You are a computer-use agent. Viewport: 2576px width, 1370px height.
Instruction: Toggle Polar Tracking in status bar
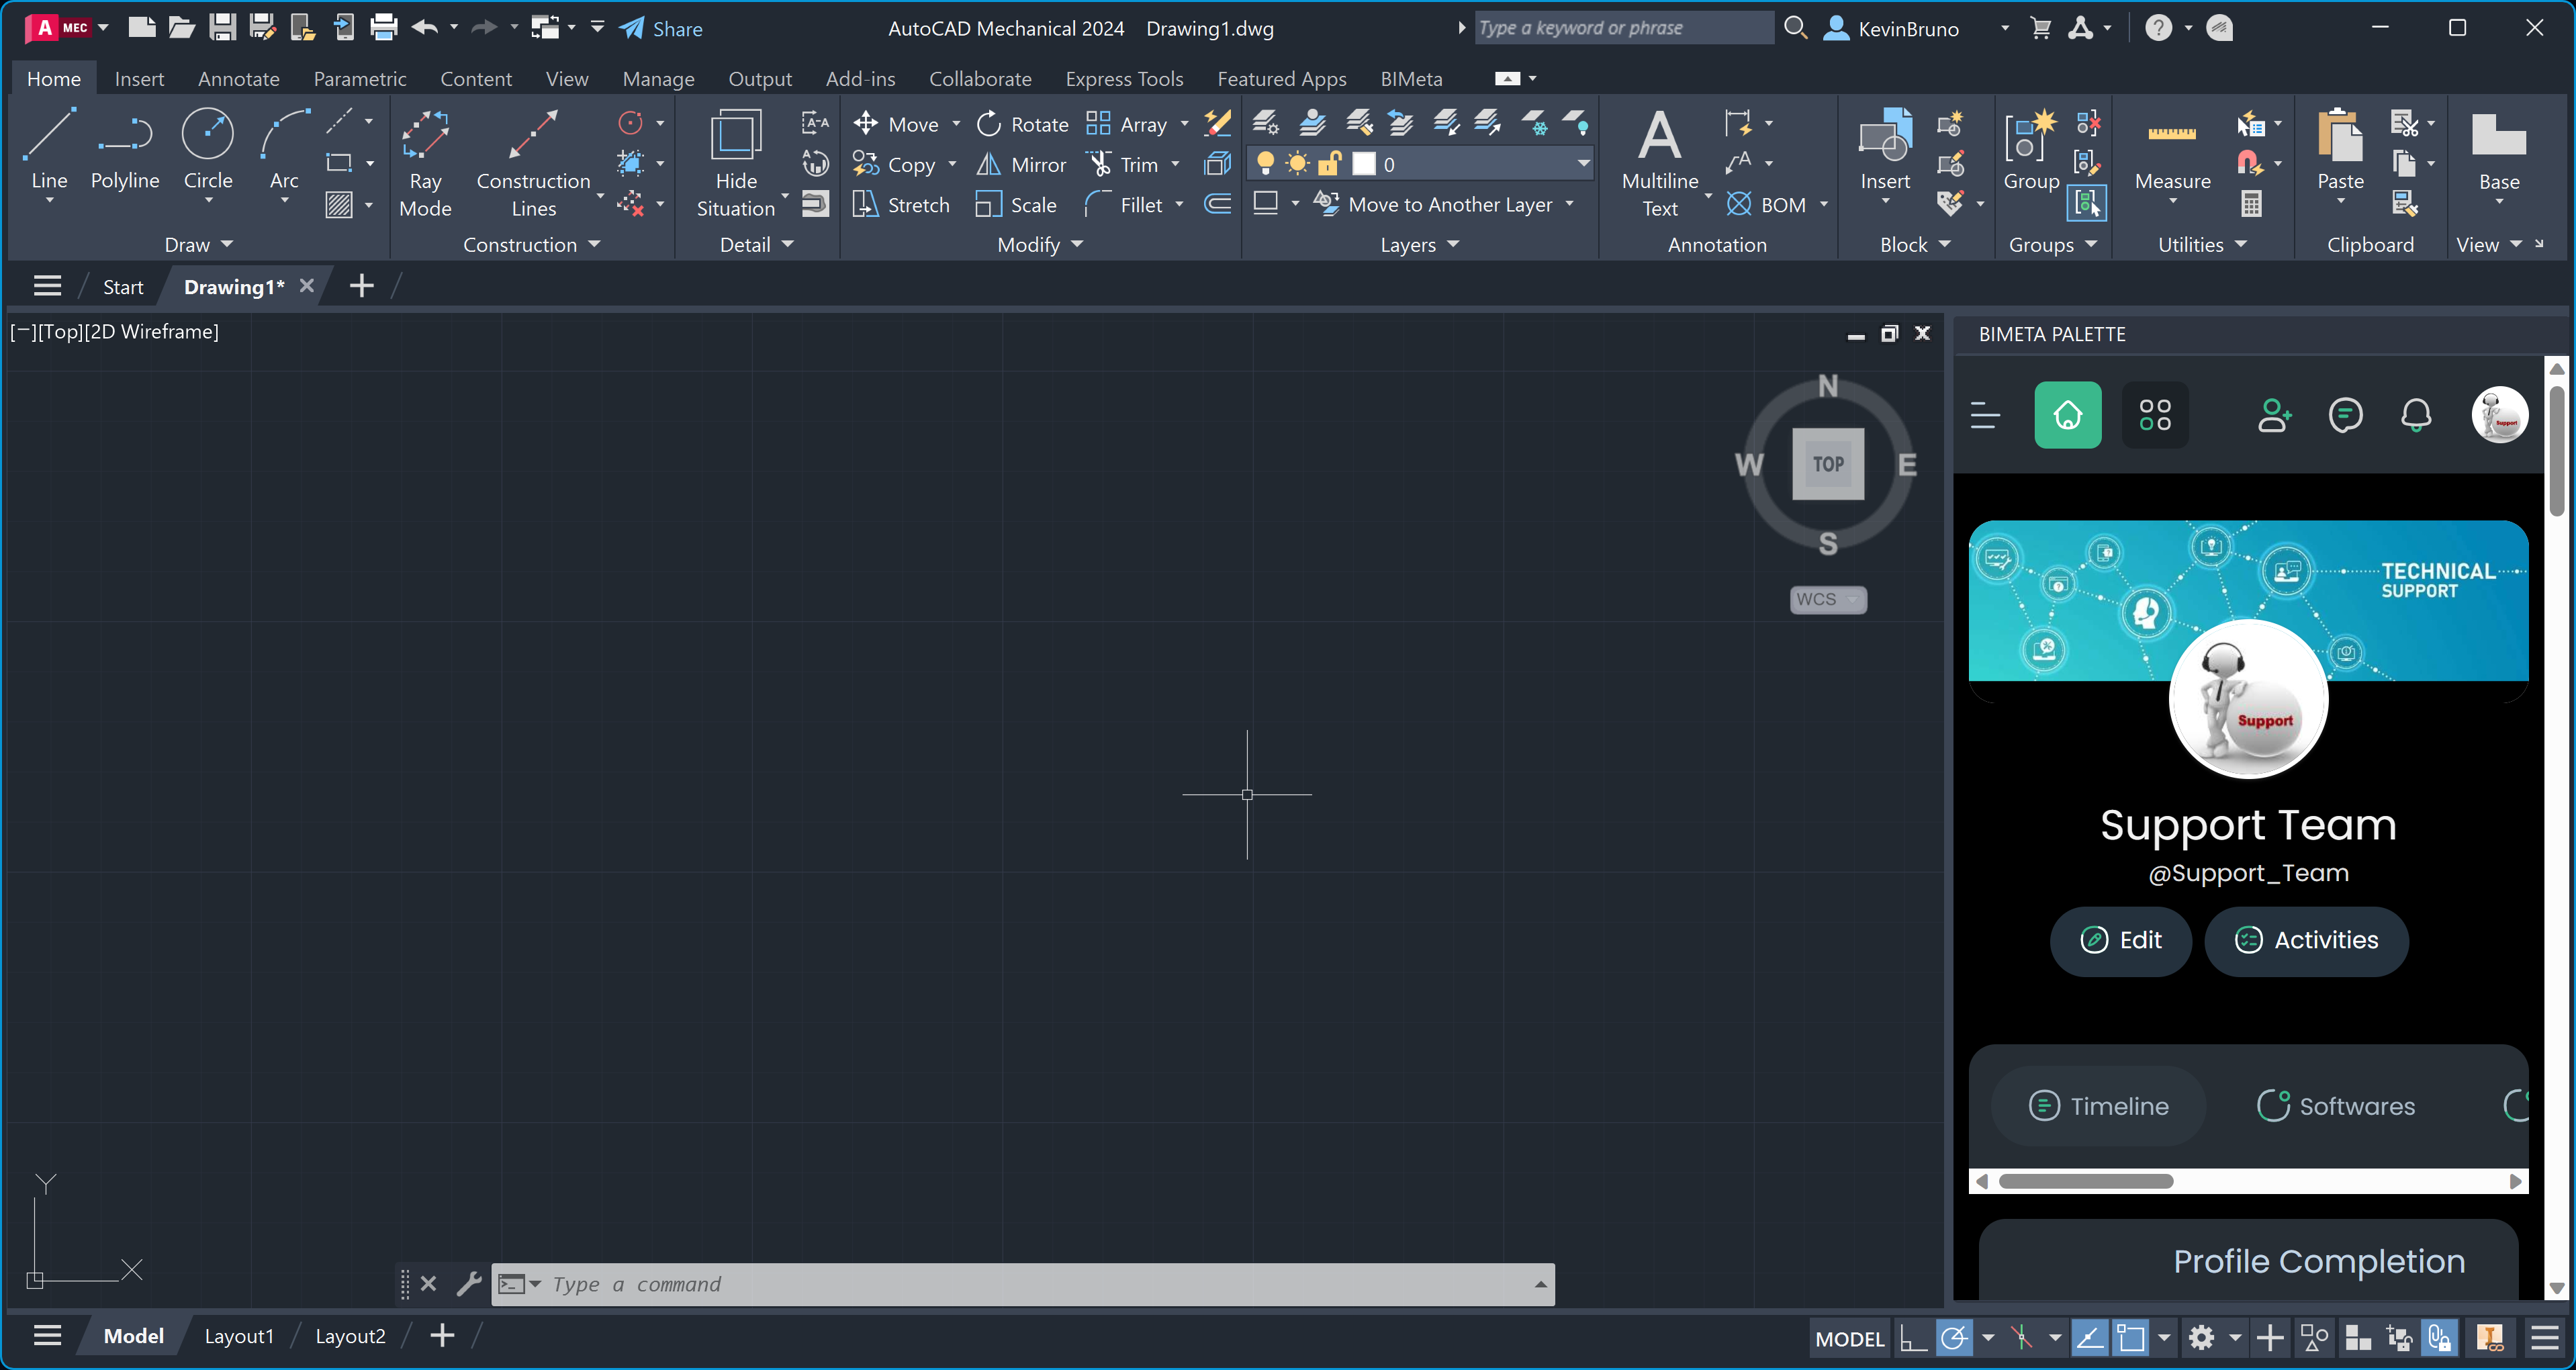(1954, 1337)
